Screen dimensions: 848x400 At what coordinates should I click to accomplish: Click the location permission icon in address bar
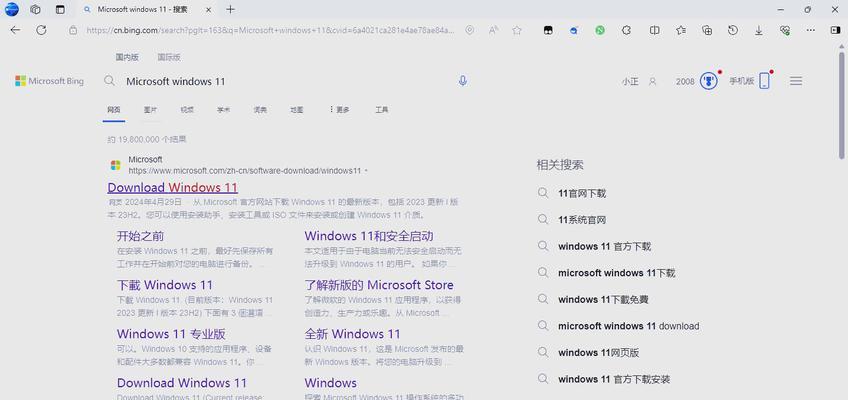tap(469, 31)
